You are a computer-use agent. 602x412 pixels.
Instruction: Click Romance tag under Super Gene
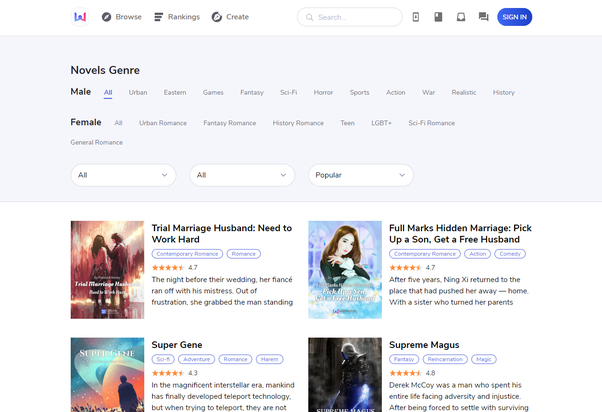coord(235,359)
